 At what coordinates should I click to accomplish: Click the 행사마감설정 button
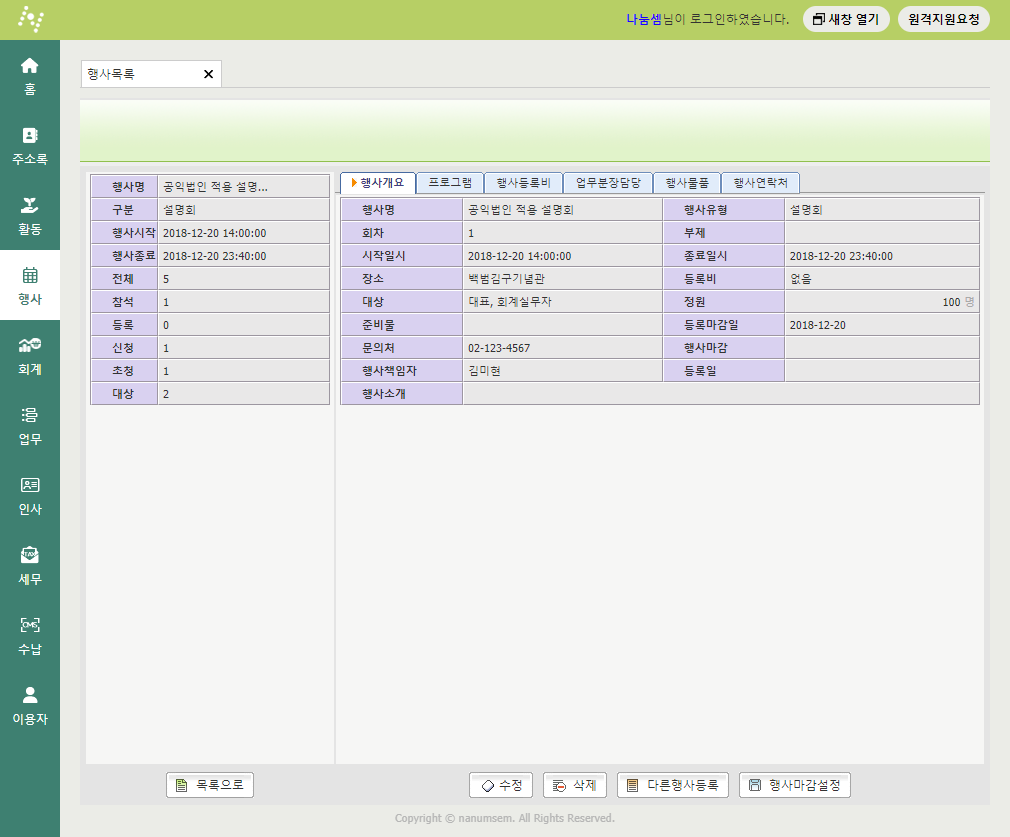pyautogui.click(x=795, y=785)
